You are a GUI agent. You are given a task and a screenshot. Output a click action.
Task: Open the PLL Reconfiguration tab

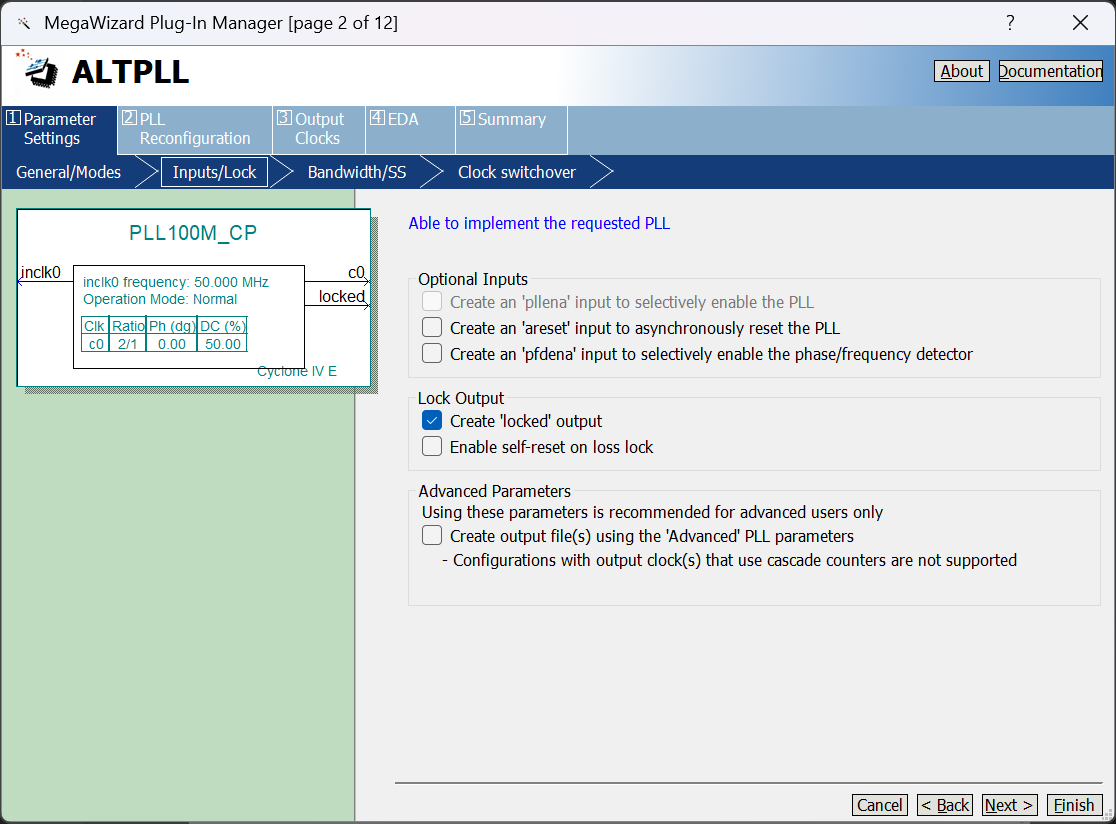coord(194,129)
